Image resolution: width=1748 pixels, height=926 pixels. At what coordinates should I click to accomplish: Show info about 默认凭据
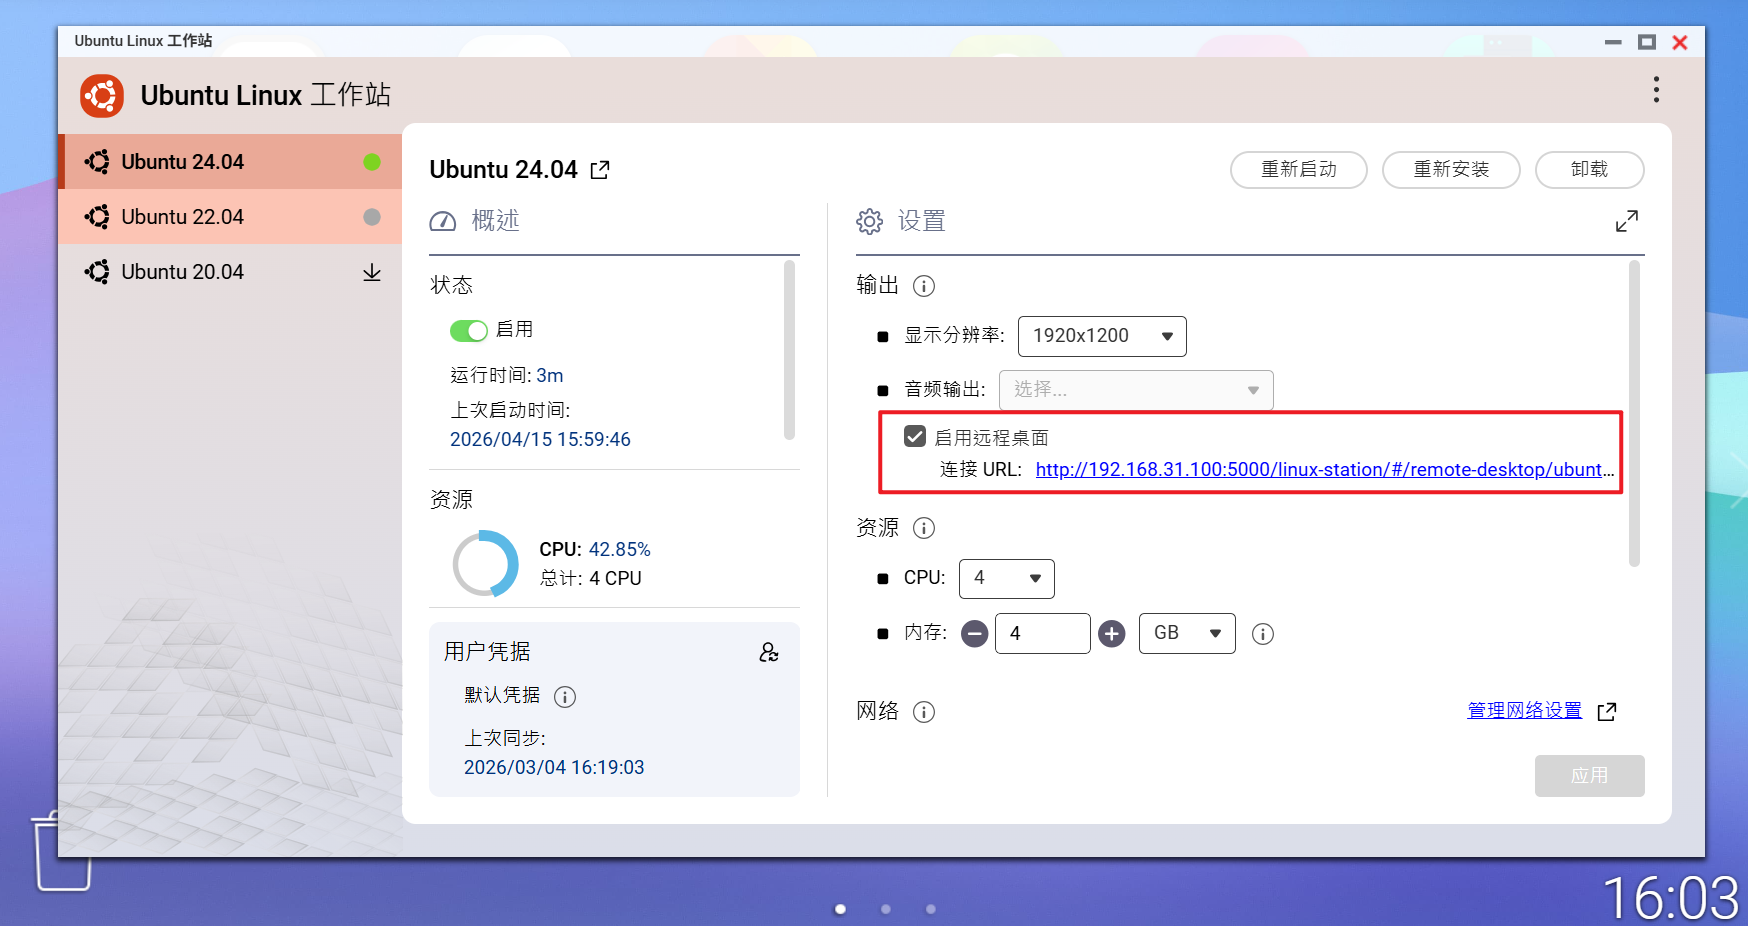point(565,697)
